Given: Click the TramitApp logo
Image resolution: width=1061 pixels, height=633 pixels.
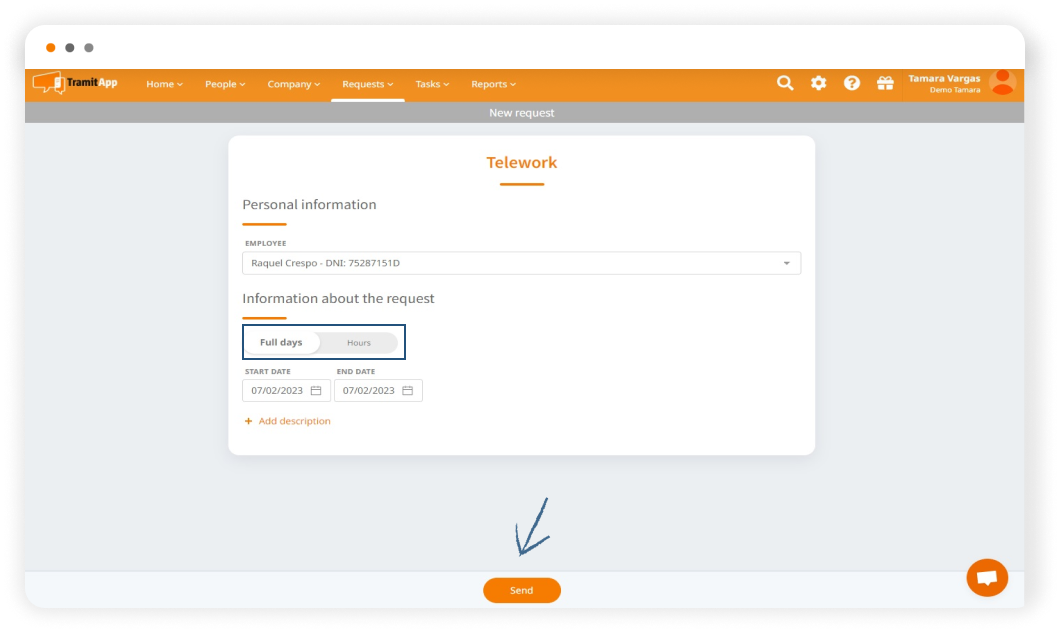Looking at the screenshot, I should [75, 83].
